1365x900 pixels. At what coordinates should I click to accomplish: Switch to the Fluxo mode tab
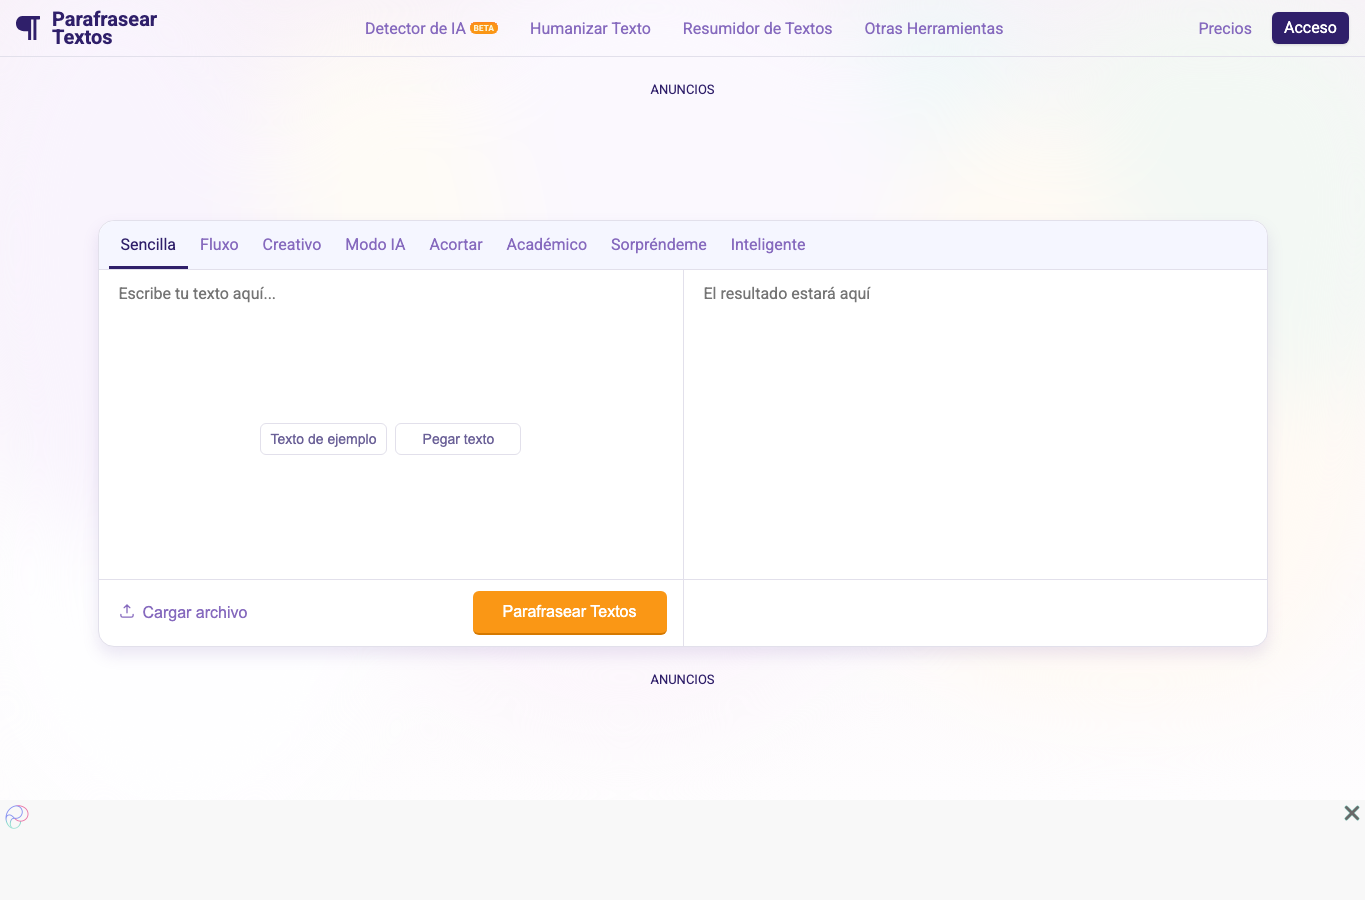[x=219, y=245]
